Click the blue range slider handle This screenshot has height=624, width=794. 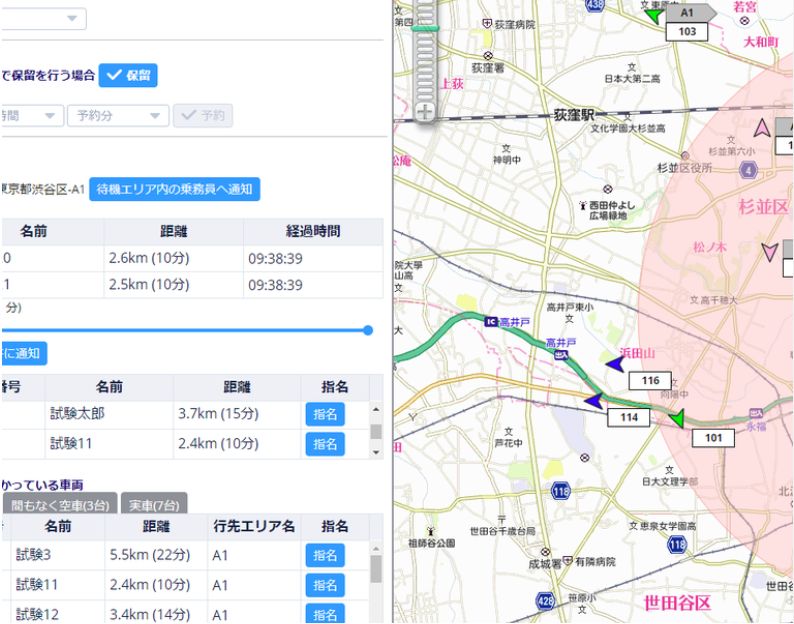[x=368, y=330]
